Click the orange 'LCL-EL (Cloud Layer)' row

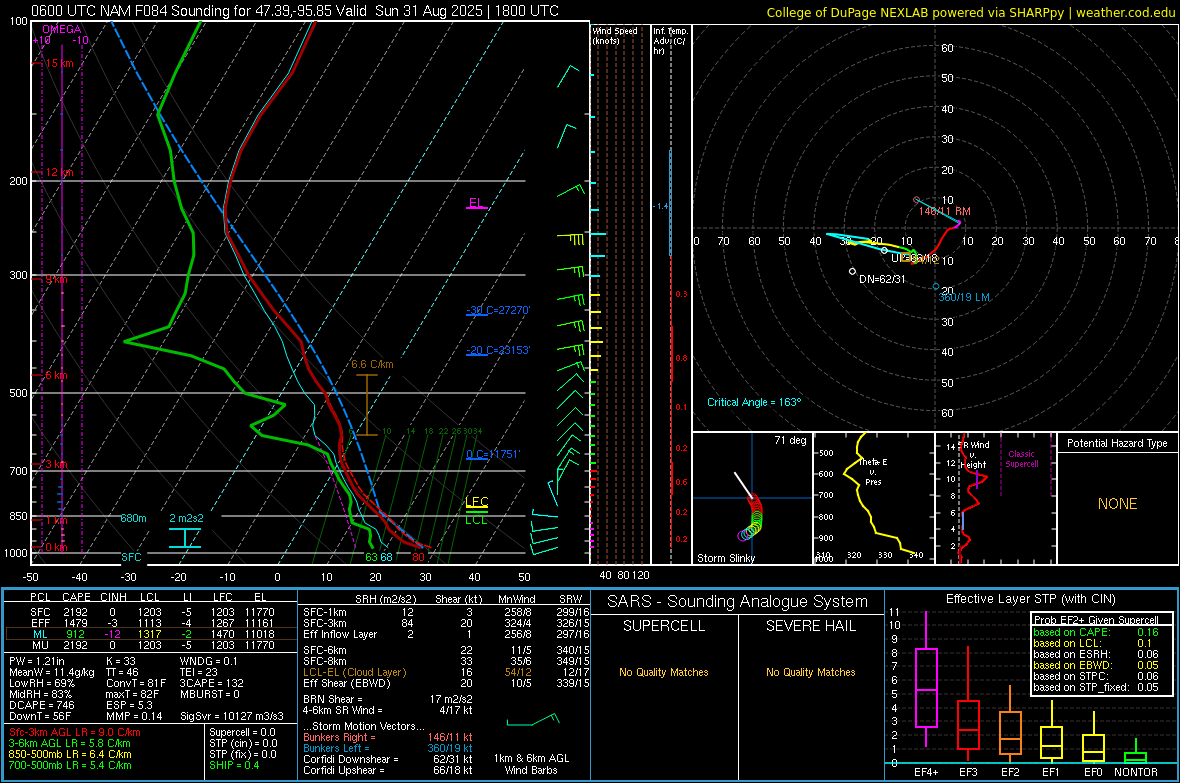446,672
